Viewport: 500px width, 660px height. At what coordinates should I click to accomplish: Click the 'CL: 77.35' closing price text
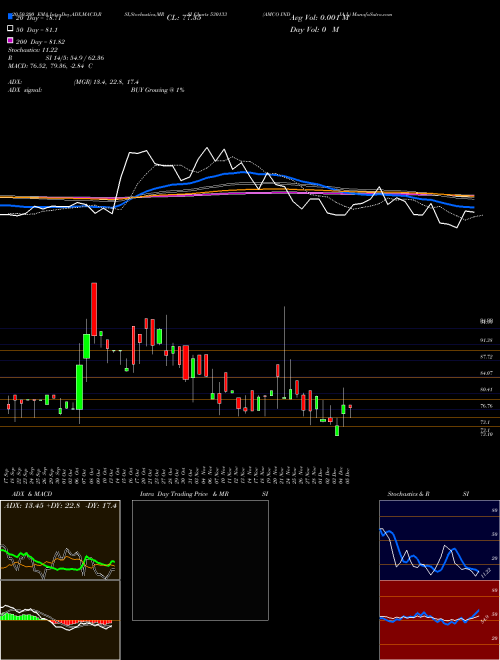184,18
